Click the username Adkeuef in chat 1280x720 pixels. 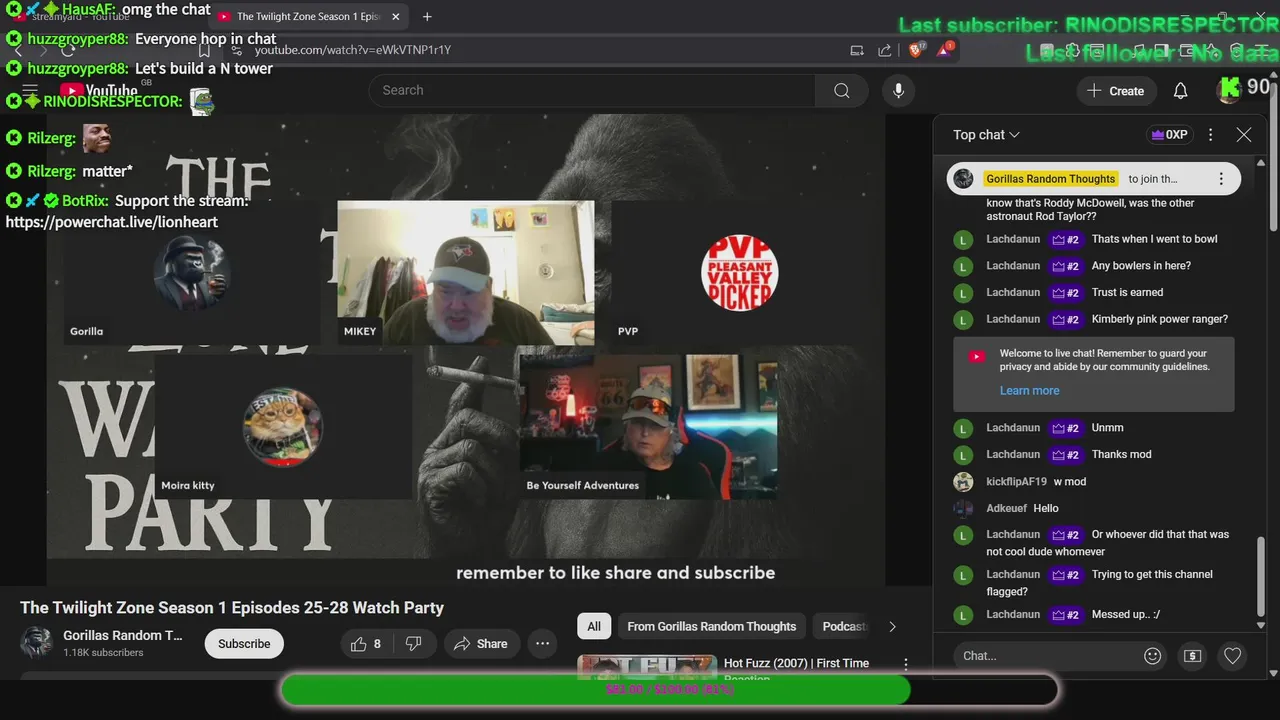tap(1006, 508)
